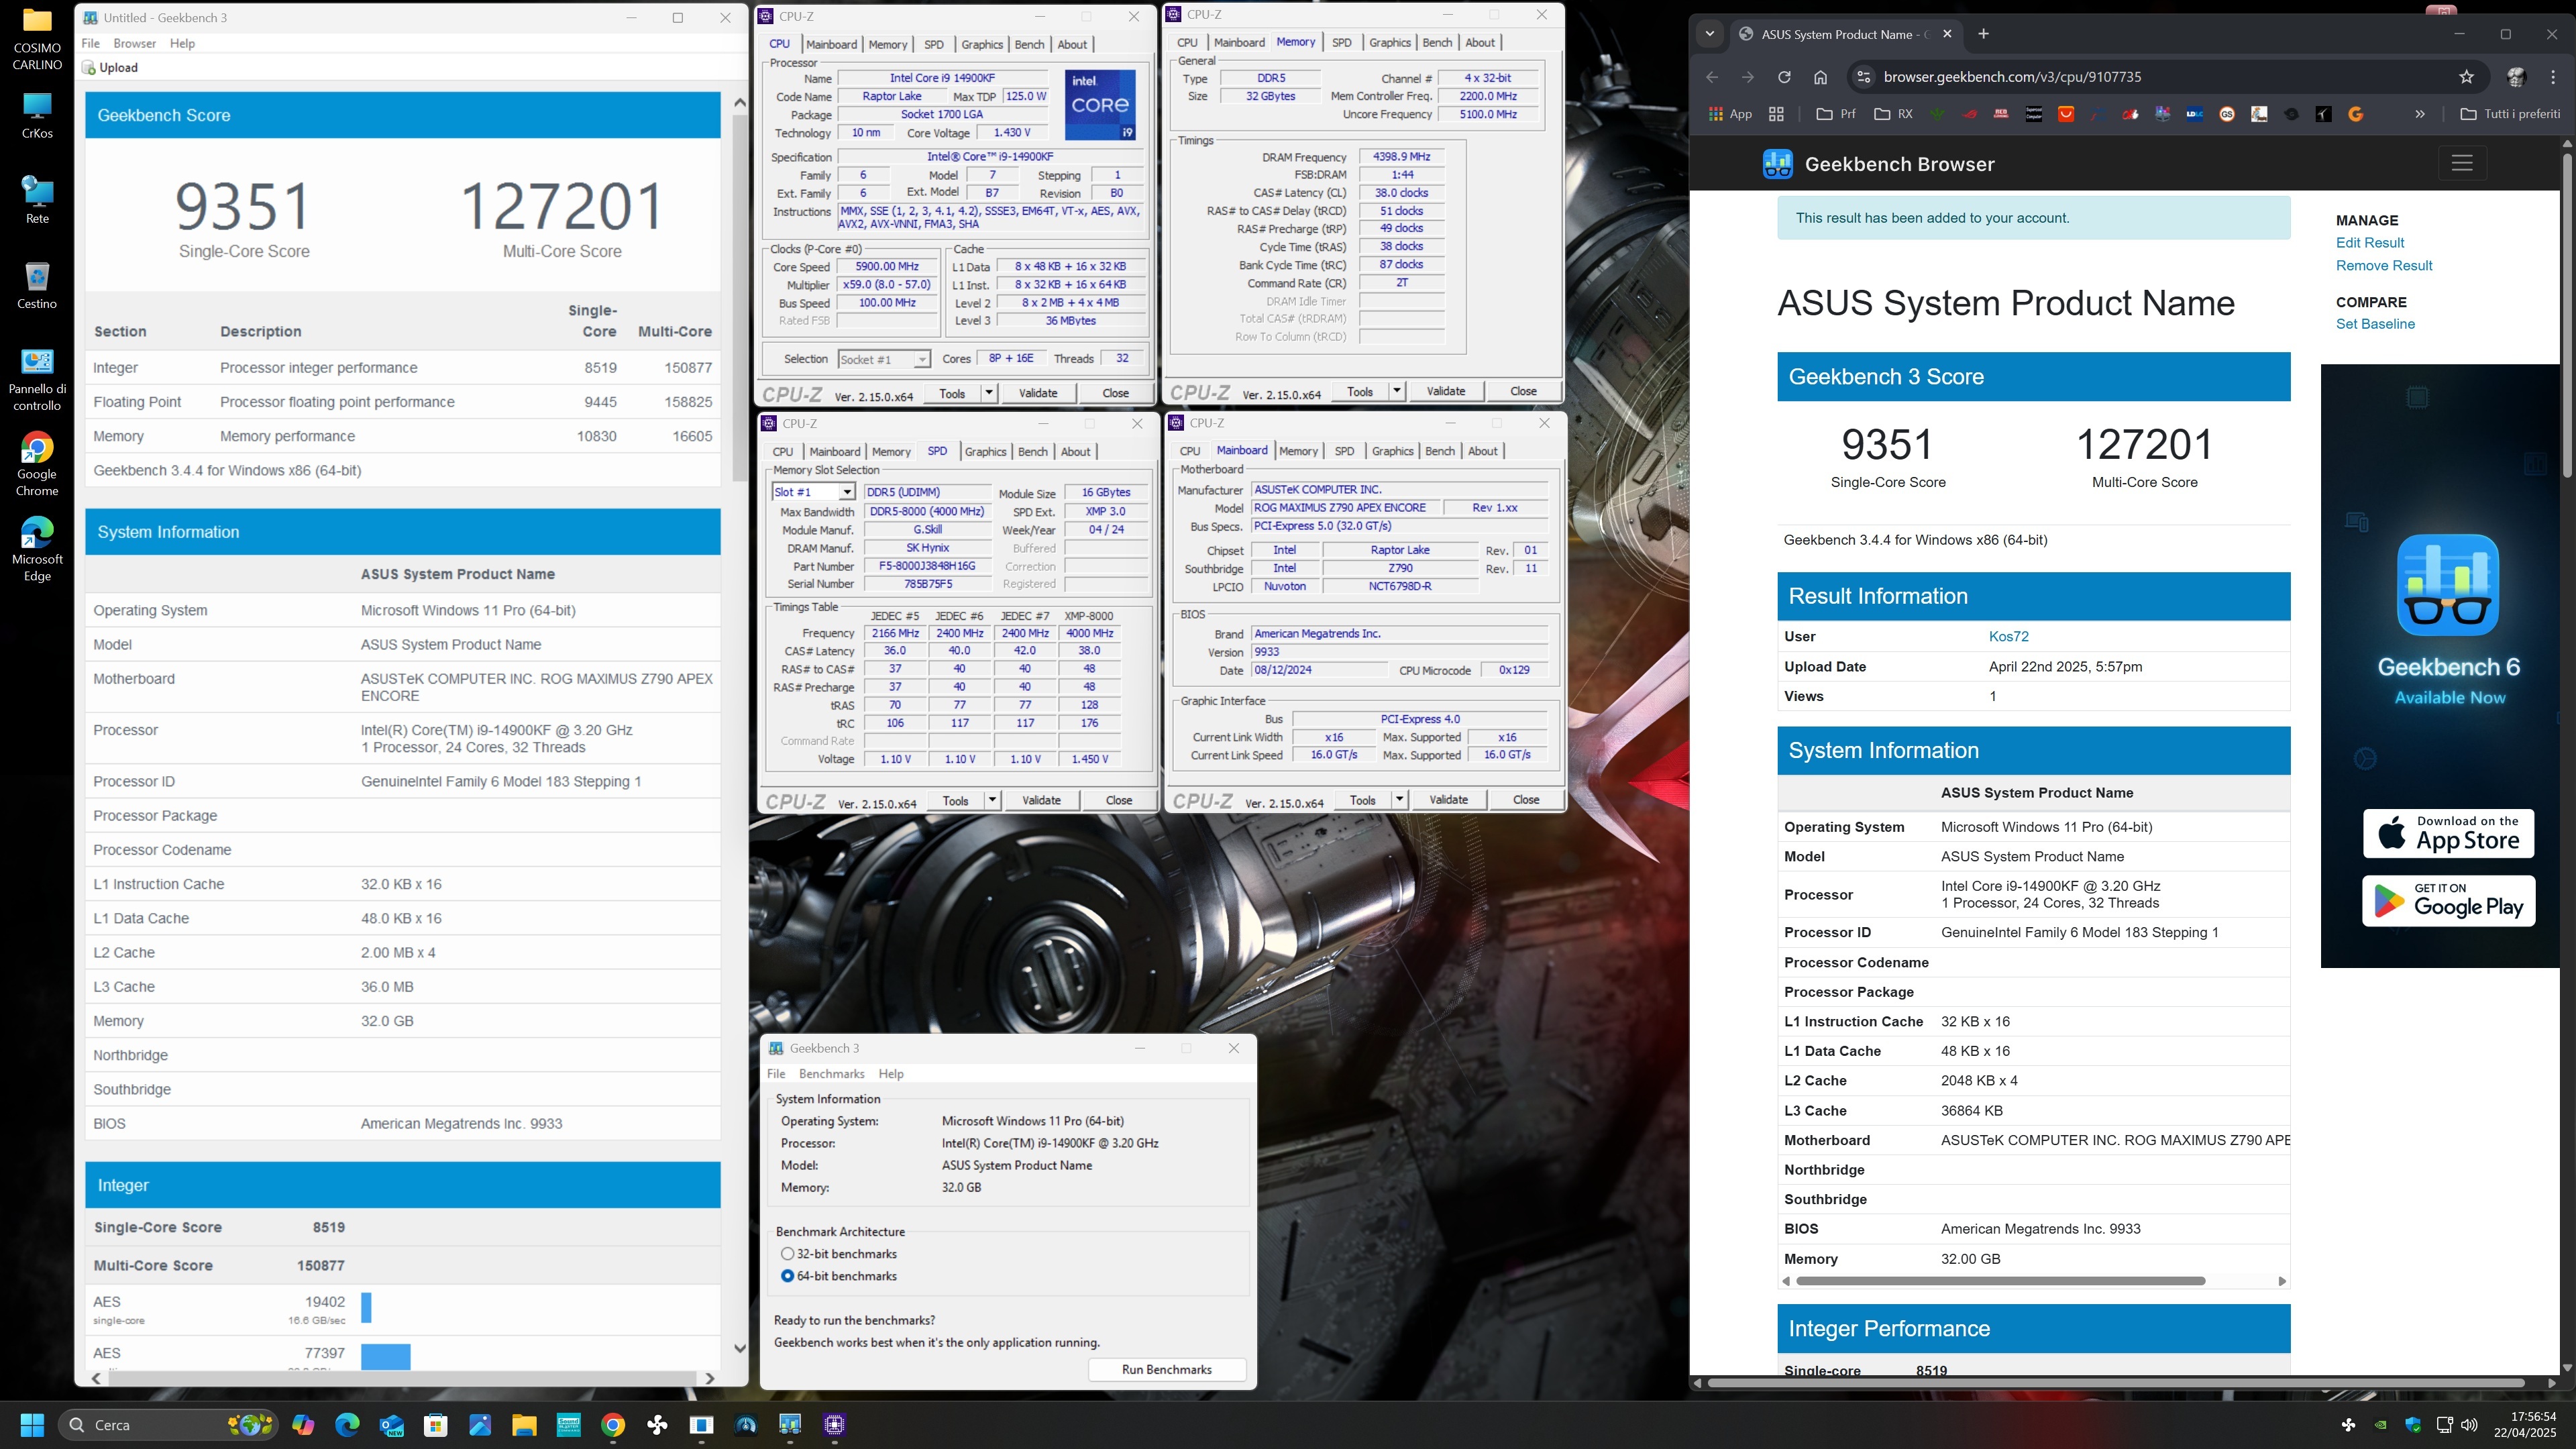2576x1449 pixels.
Task: Open Cestino recycle bin desktop icon
Action: pyautogui.click(x=37, y=286)
